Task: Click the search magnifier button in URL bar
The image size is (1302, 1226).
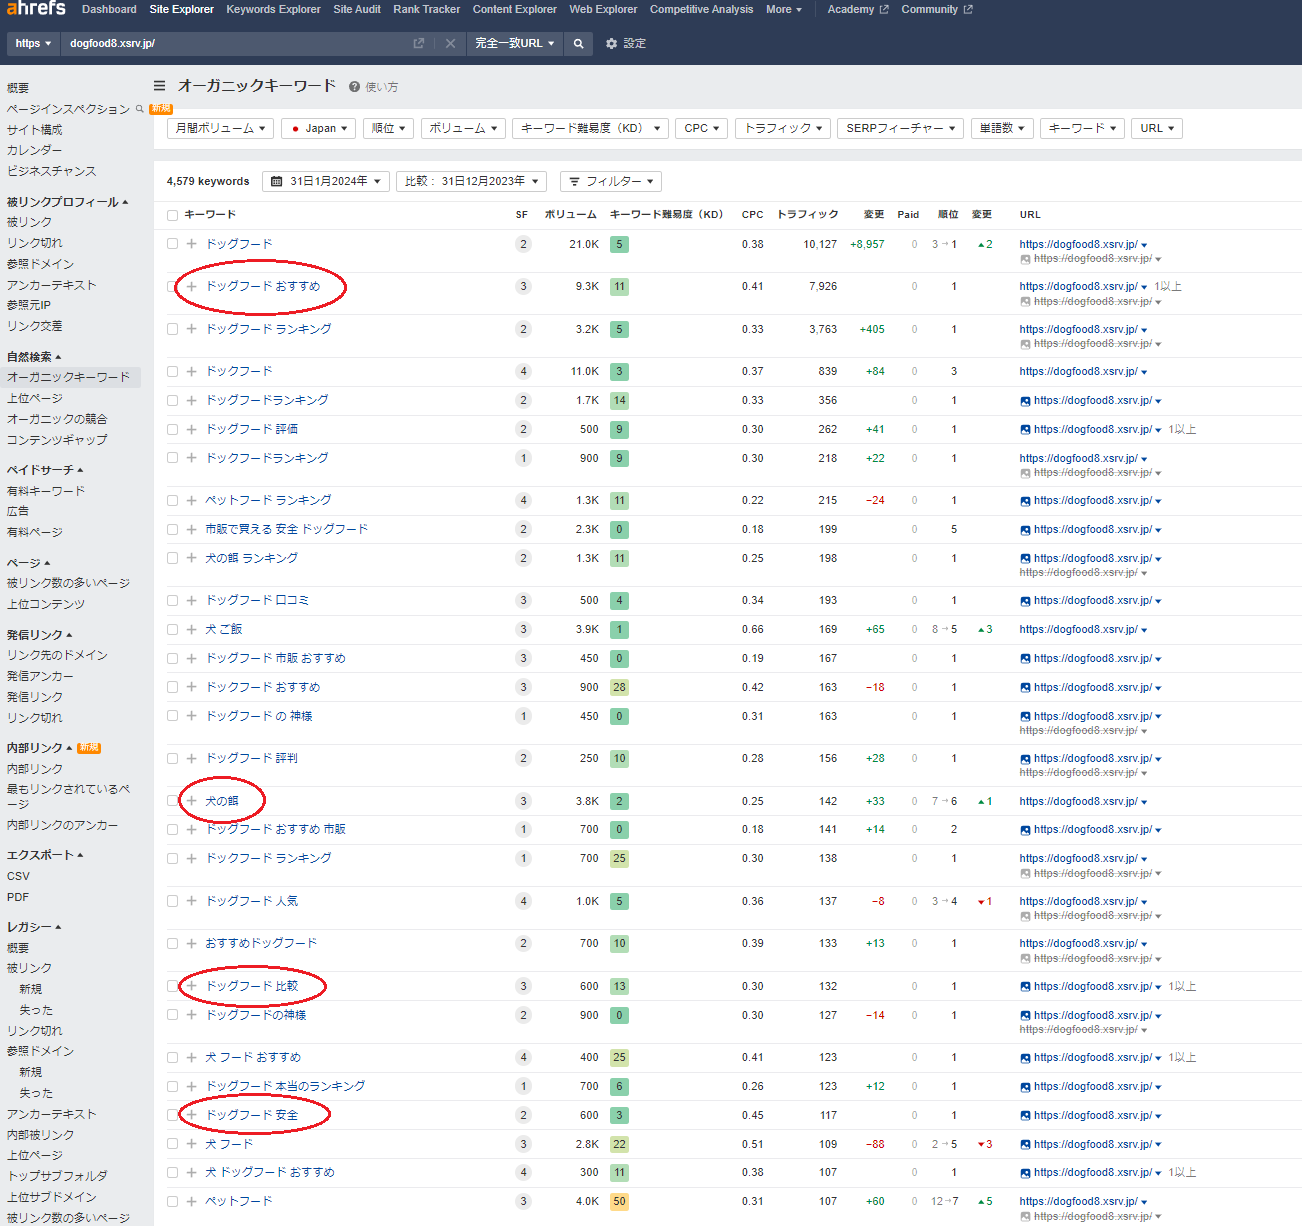Action: 578,44
